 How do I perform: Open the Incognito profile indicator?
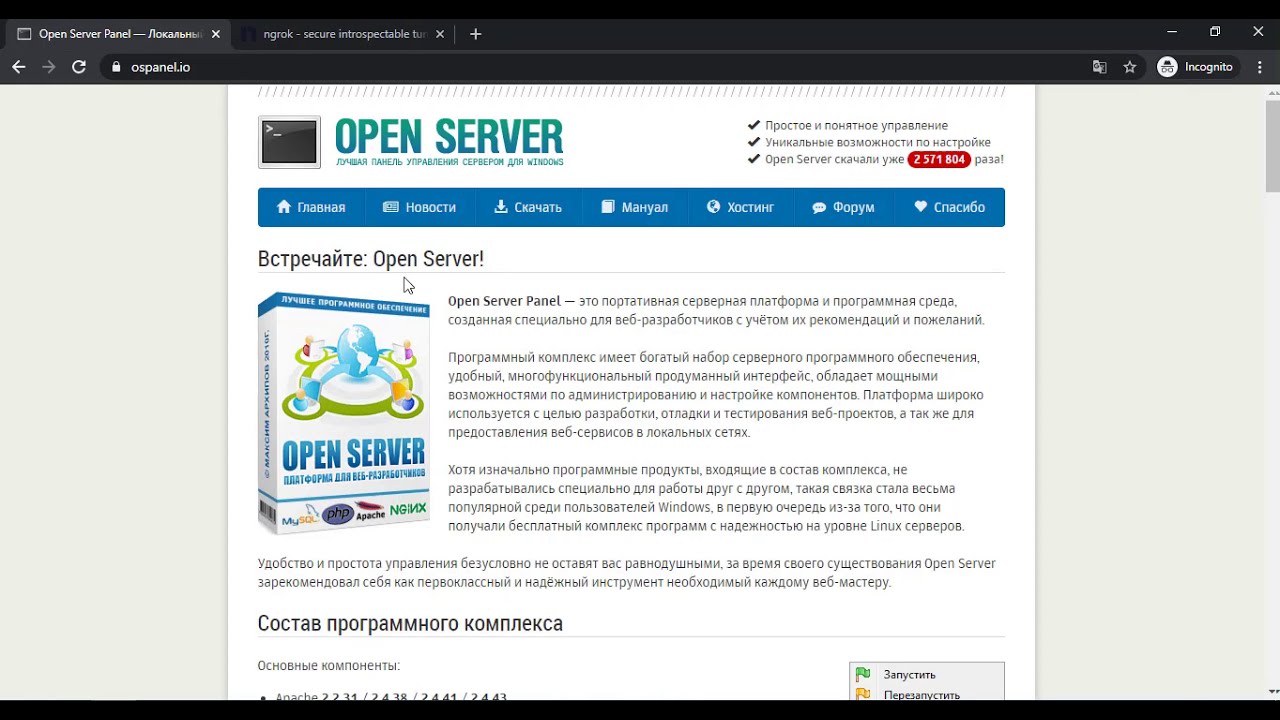[x=1196, y=67]
